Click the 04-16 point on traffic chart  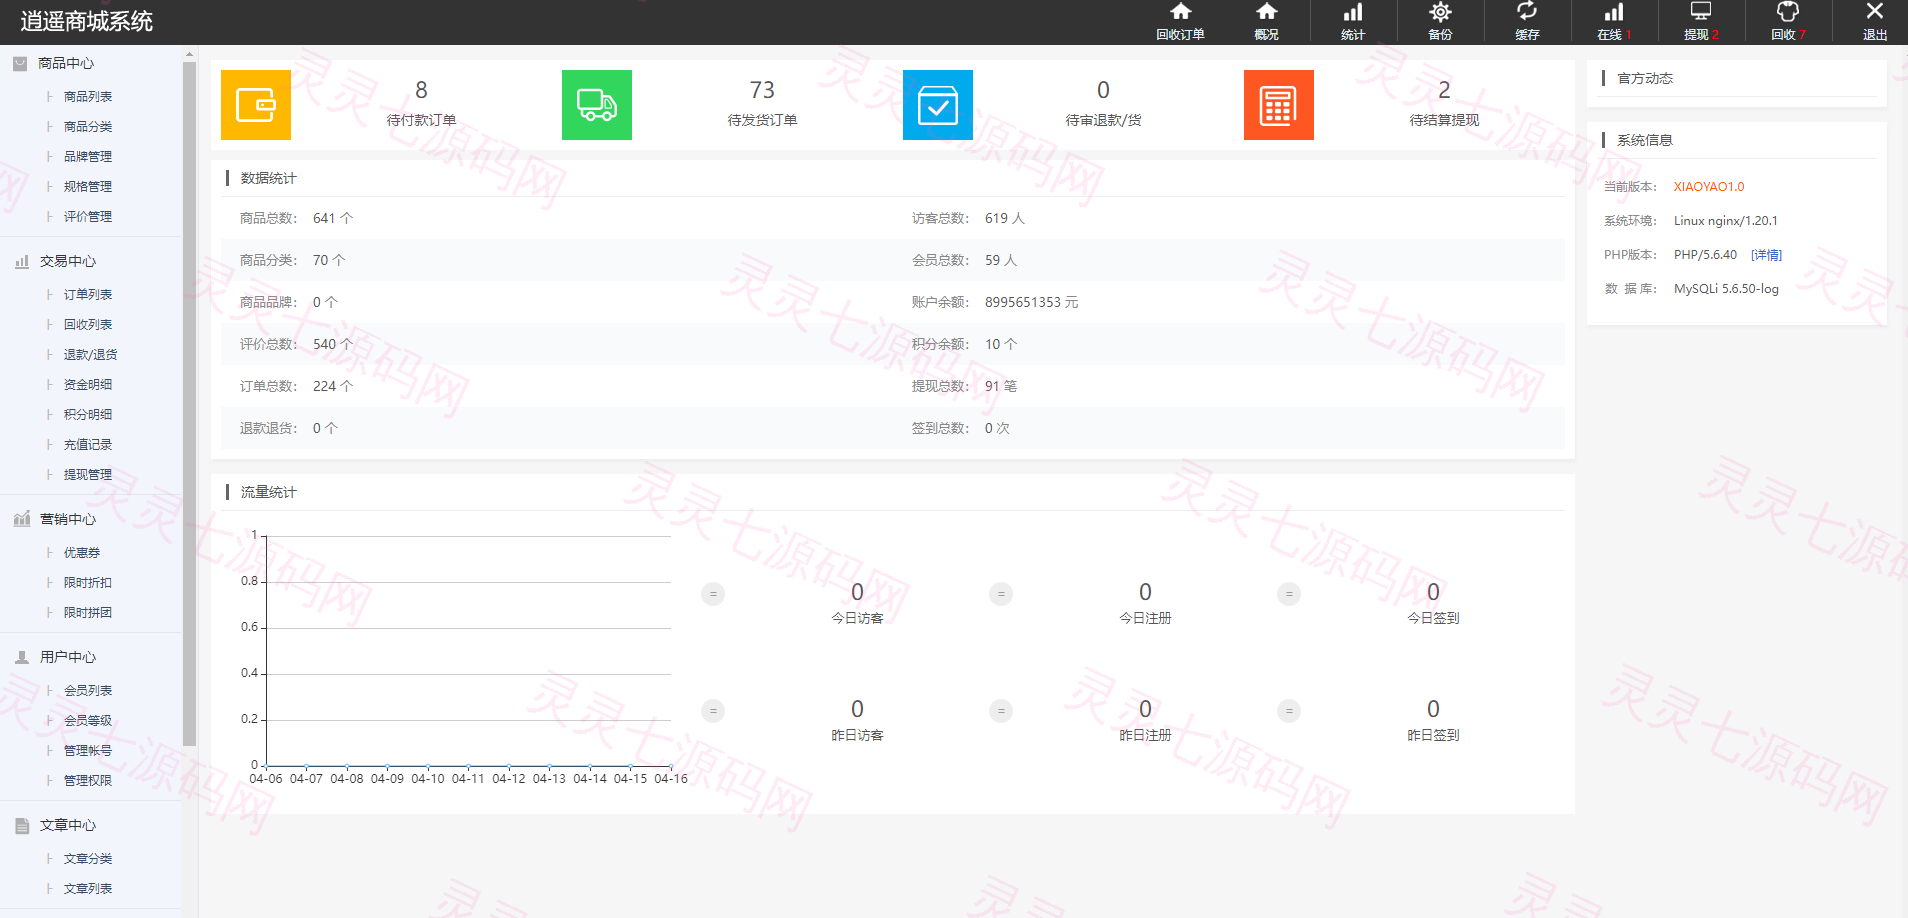point(671,766)
